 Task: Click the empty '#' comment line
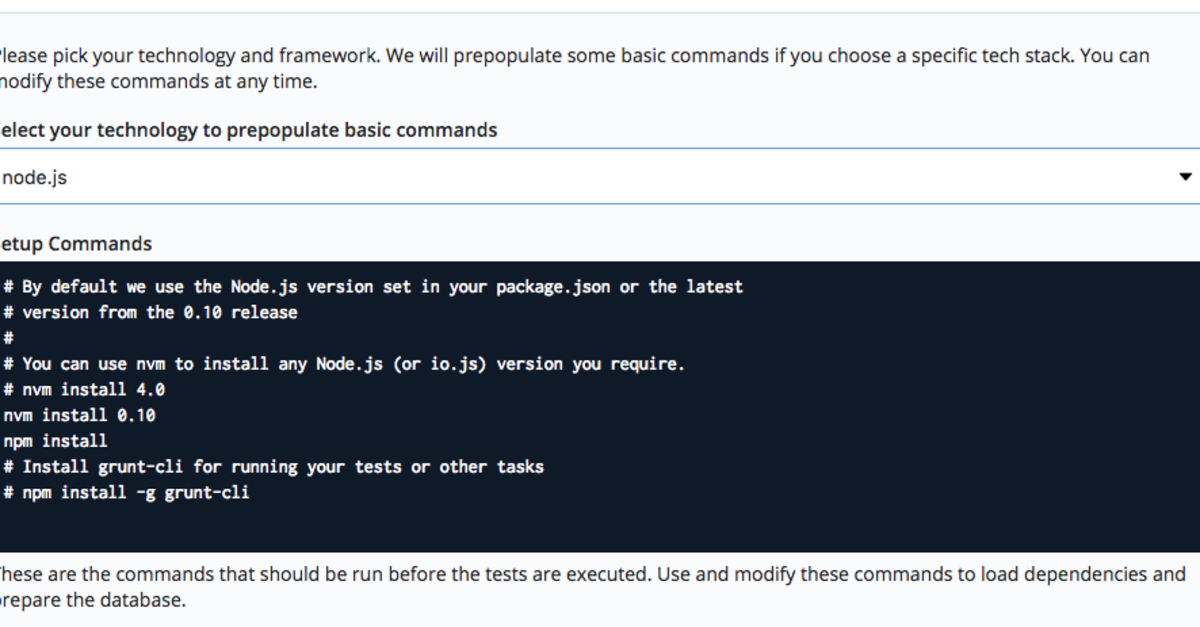(10, 338)
